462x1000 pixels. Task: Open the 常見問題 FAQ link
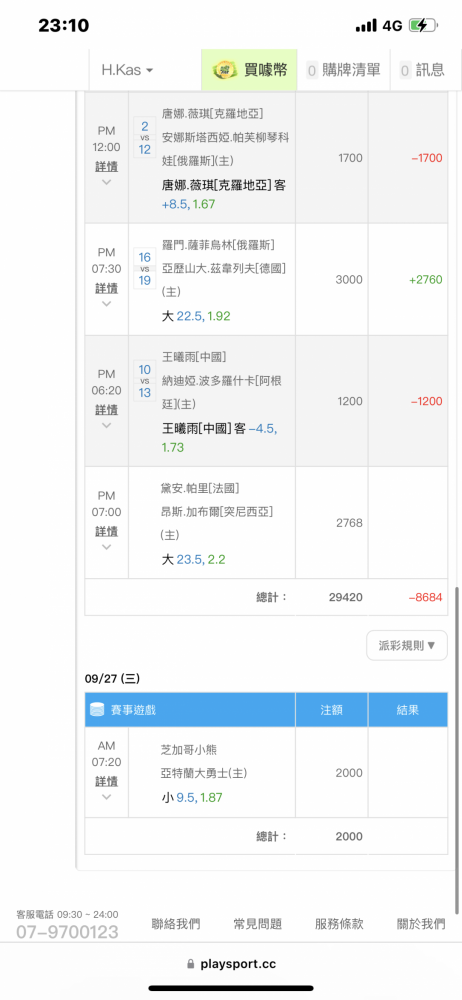click(x=258, y=924)
